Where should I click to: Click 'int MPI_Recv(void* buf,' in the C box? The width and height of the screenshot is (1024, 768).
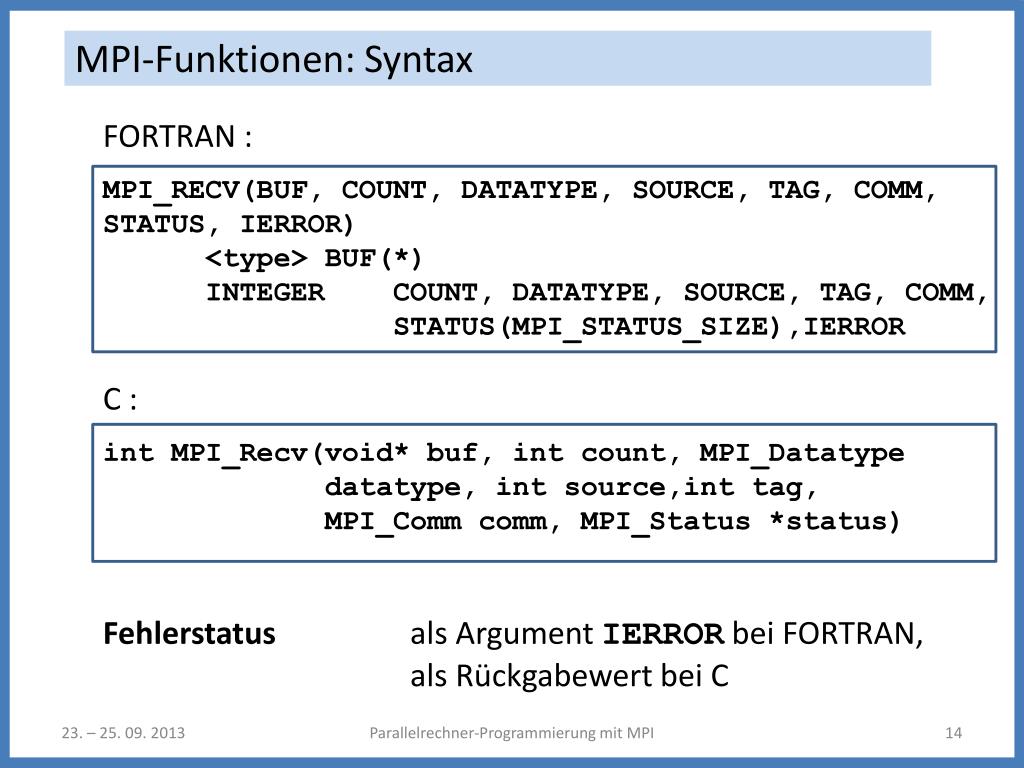[298, 453]
